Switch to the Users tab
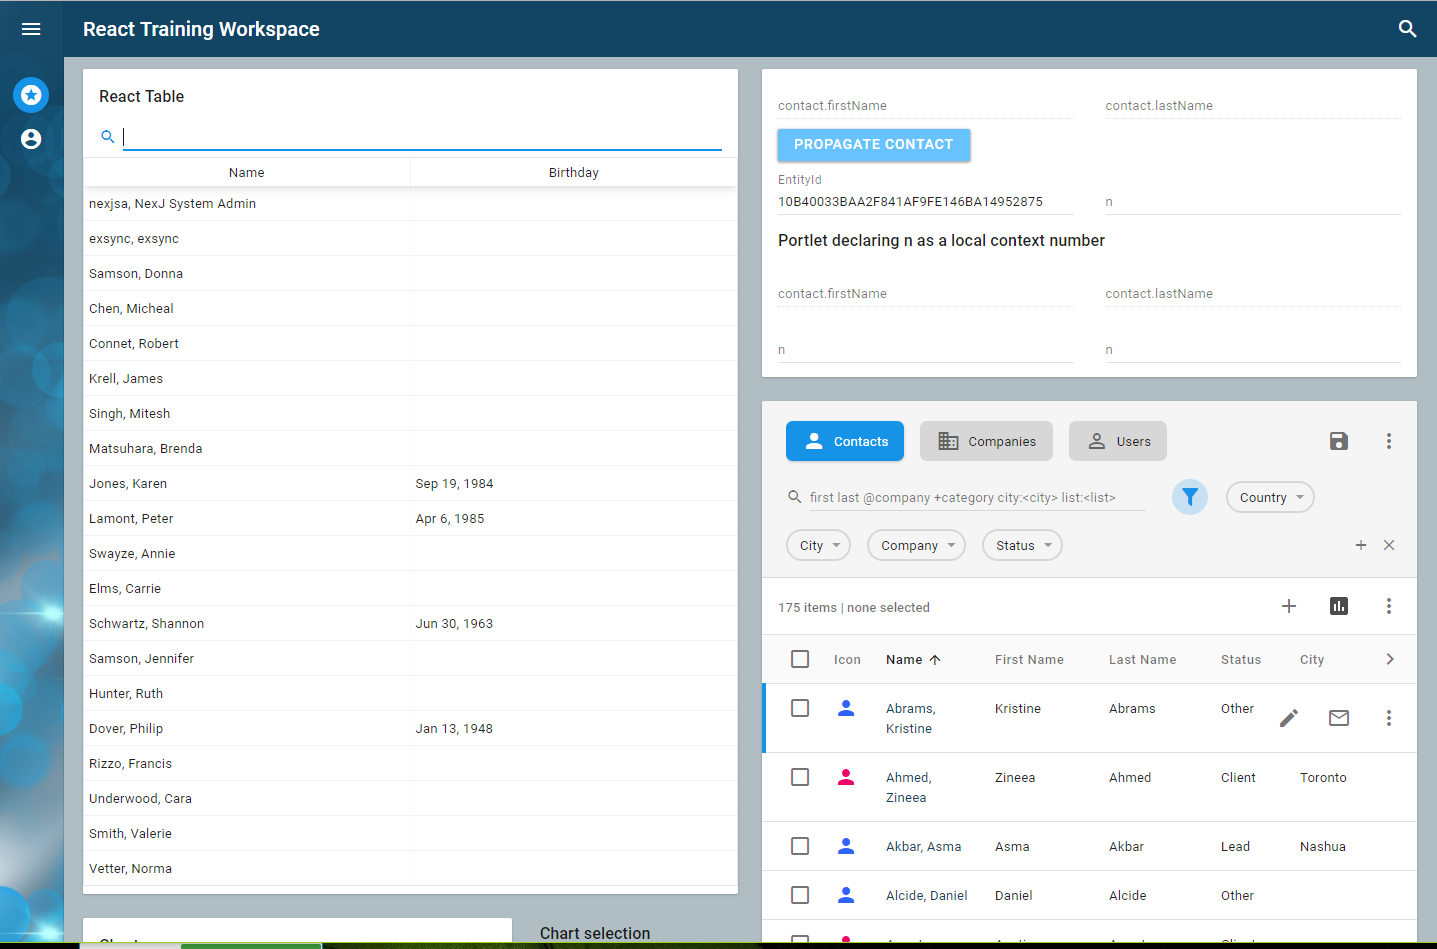The width and height of the screenshot is (1437, 949). coord(1117,441)
